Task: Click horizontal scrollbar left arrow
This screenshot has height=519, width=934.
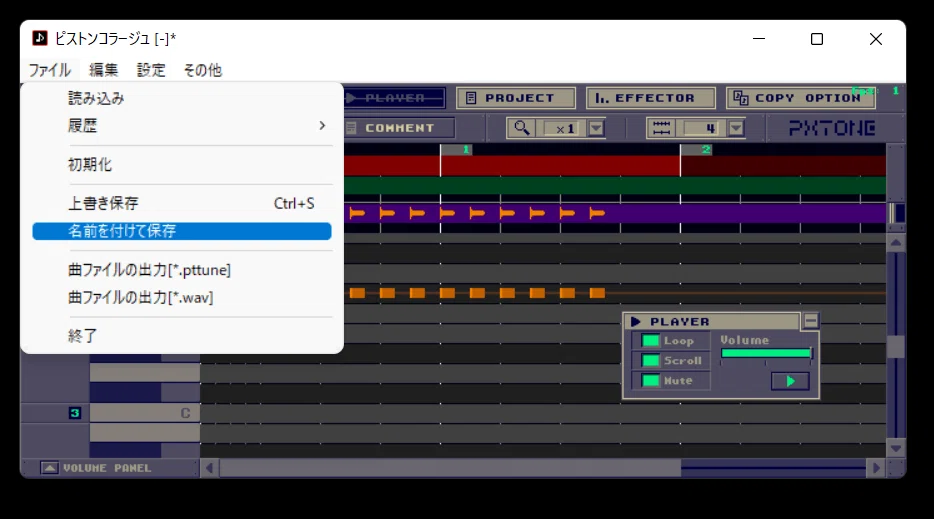Action: pos(210,468)
